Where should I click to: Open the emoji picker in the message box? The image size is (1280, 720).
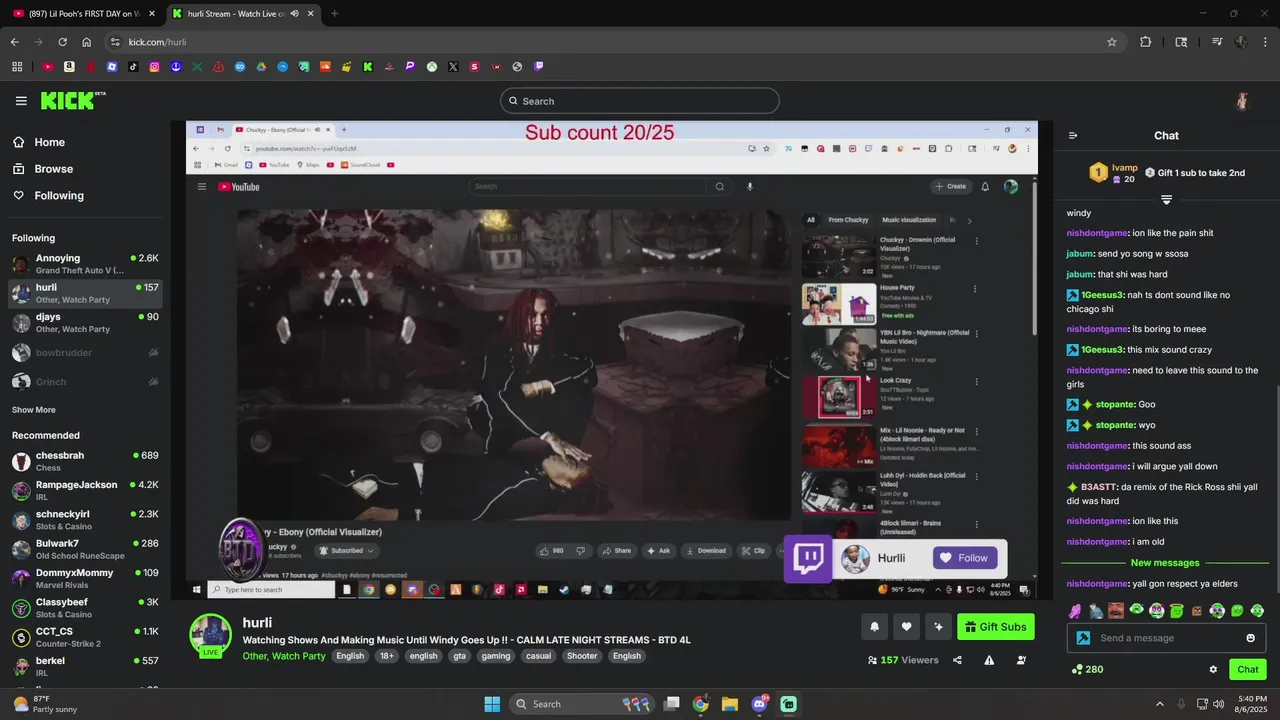pos(1250,638)
